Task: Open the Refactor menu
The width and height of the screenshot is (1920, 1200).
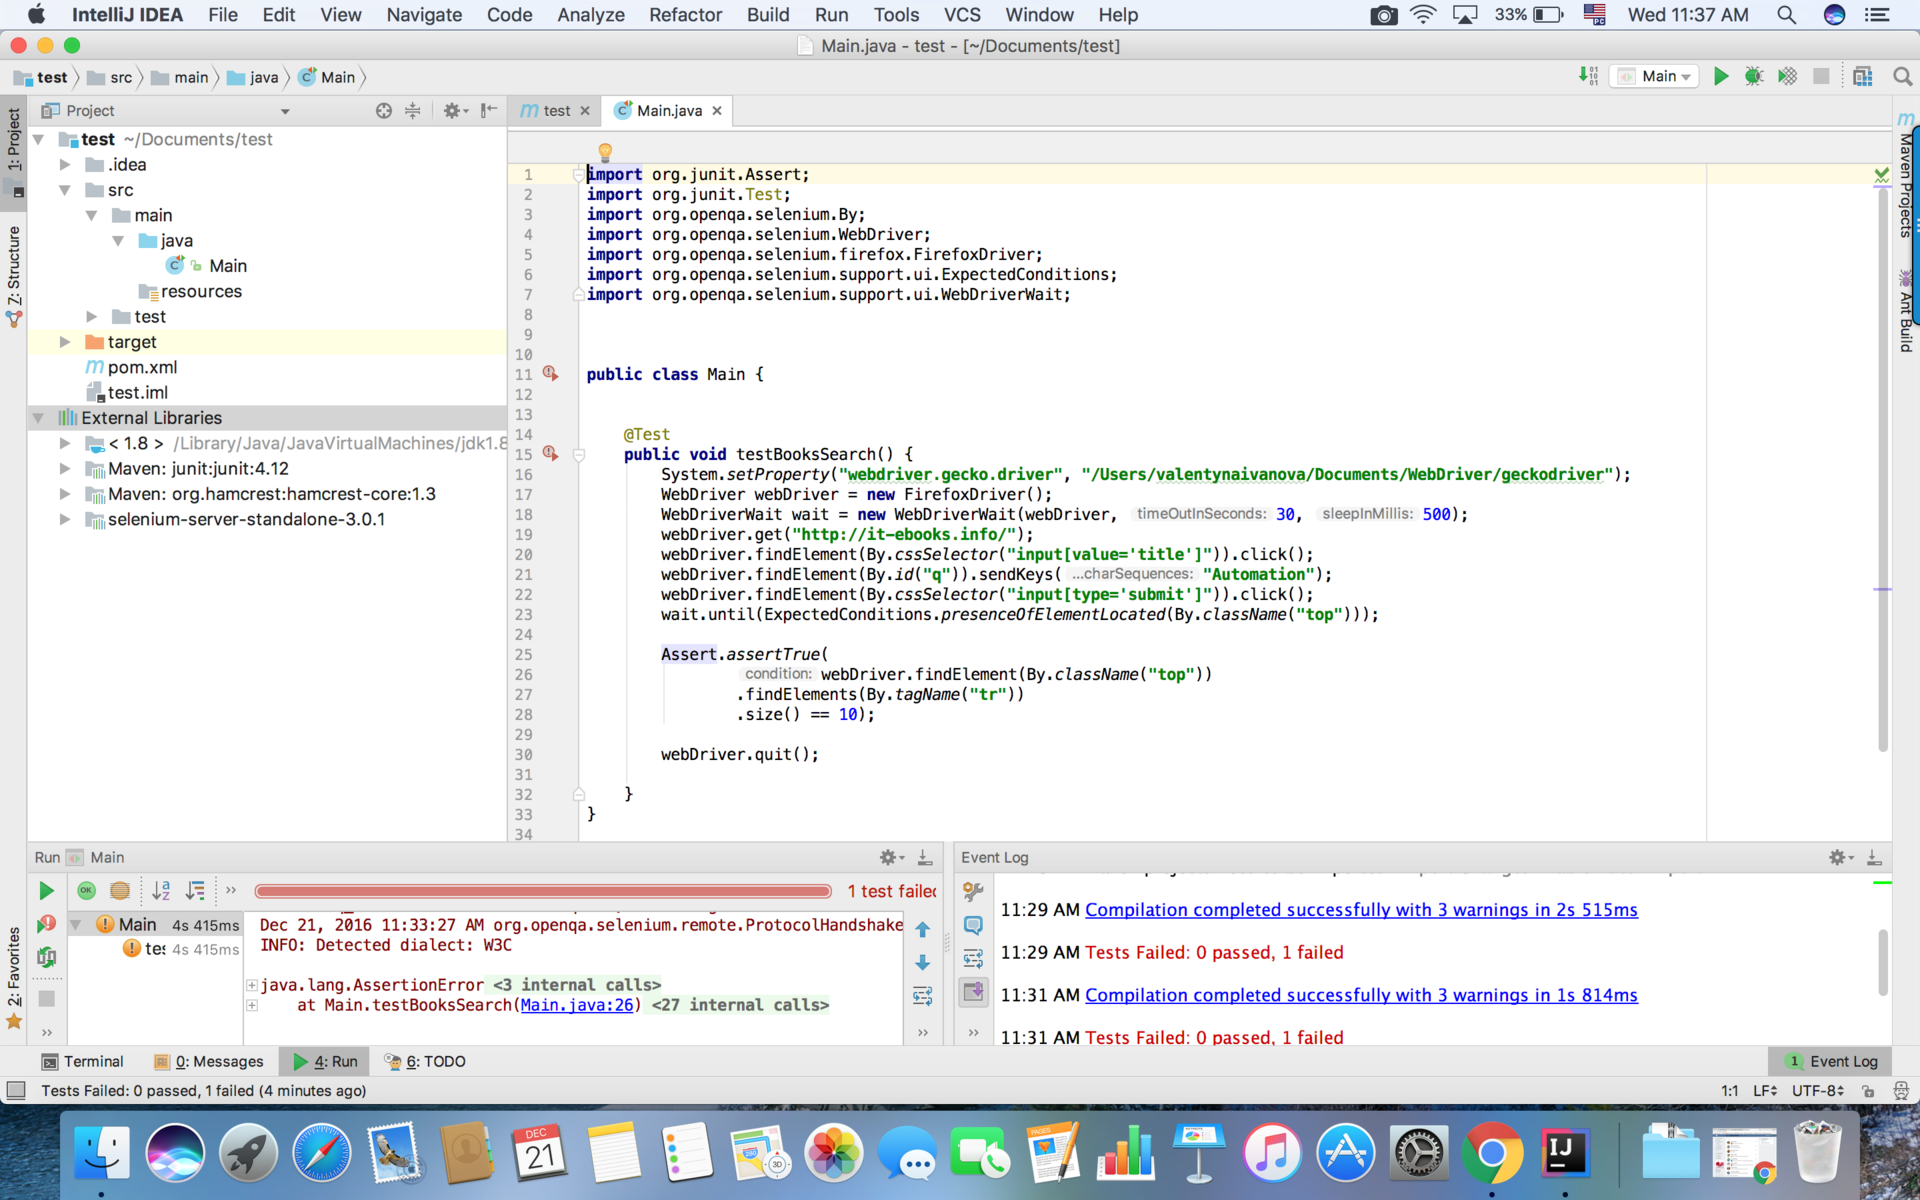Action: tap(685, 15)
